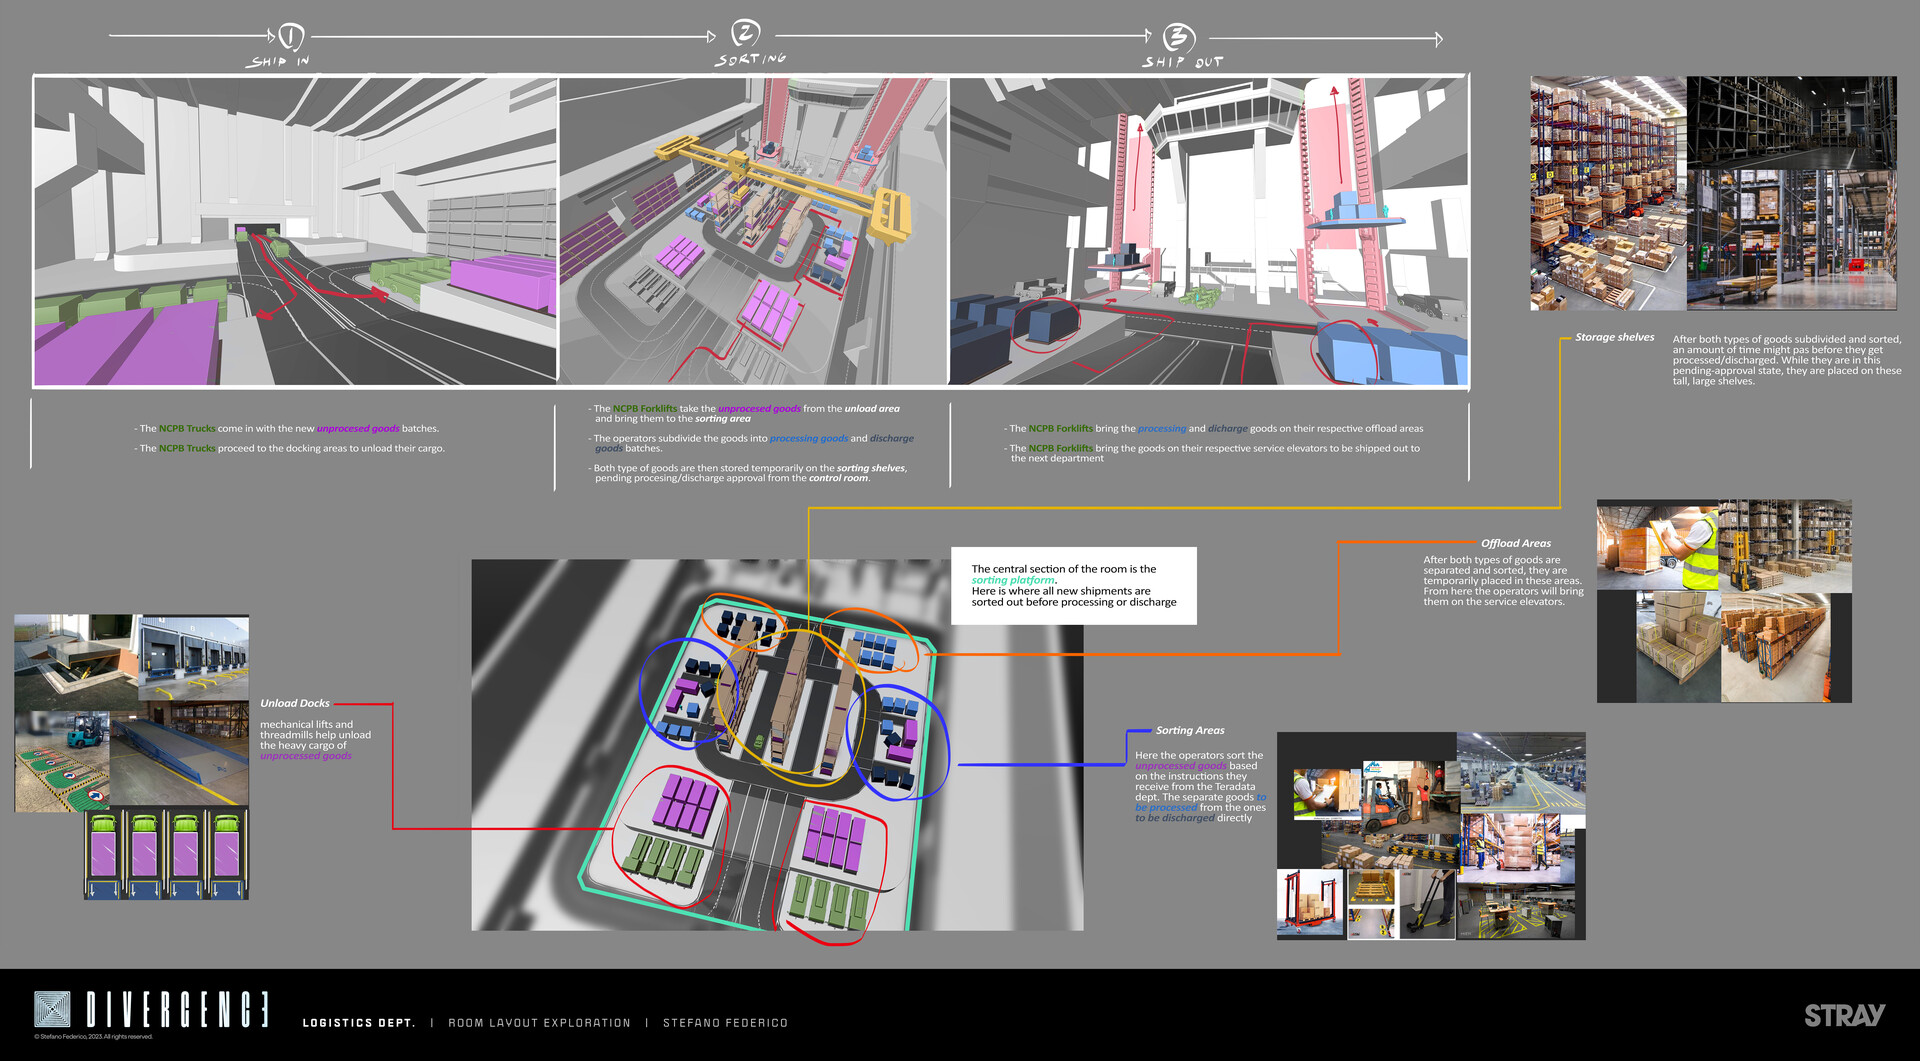The width and height of the screenshot is (1920, 1061).
Task: Click the ROOM LAYOUT EXPLORATION footer item
Action: click(540, 1022)
